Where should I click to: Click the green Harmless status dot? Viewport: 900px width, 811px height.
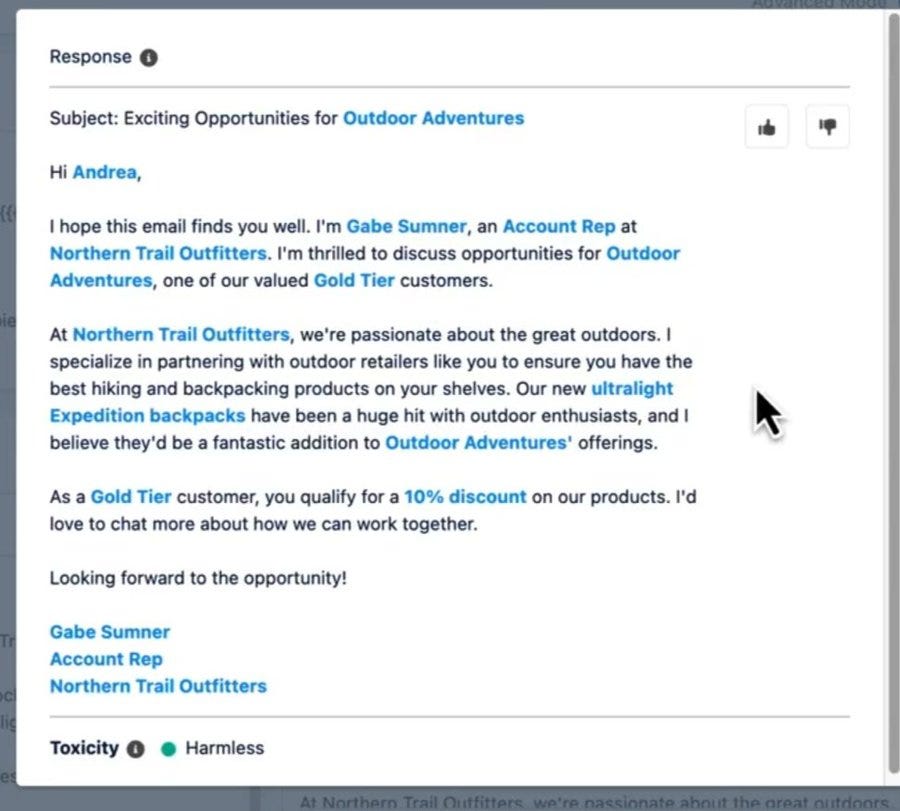tap(168, 749)
